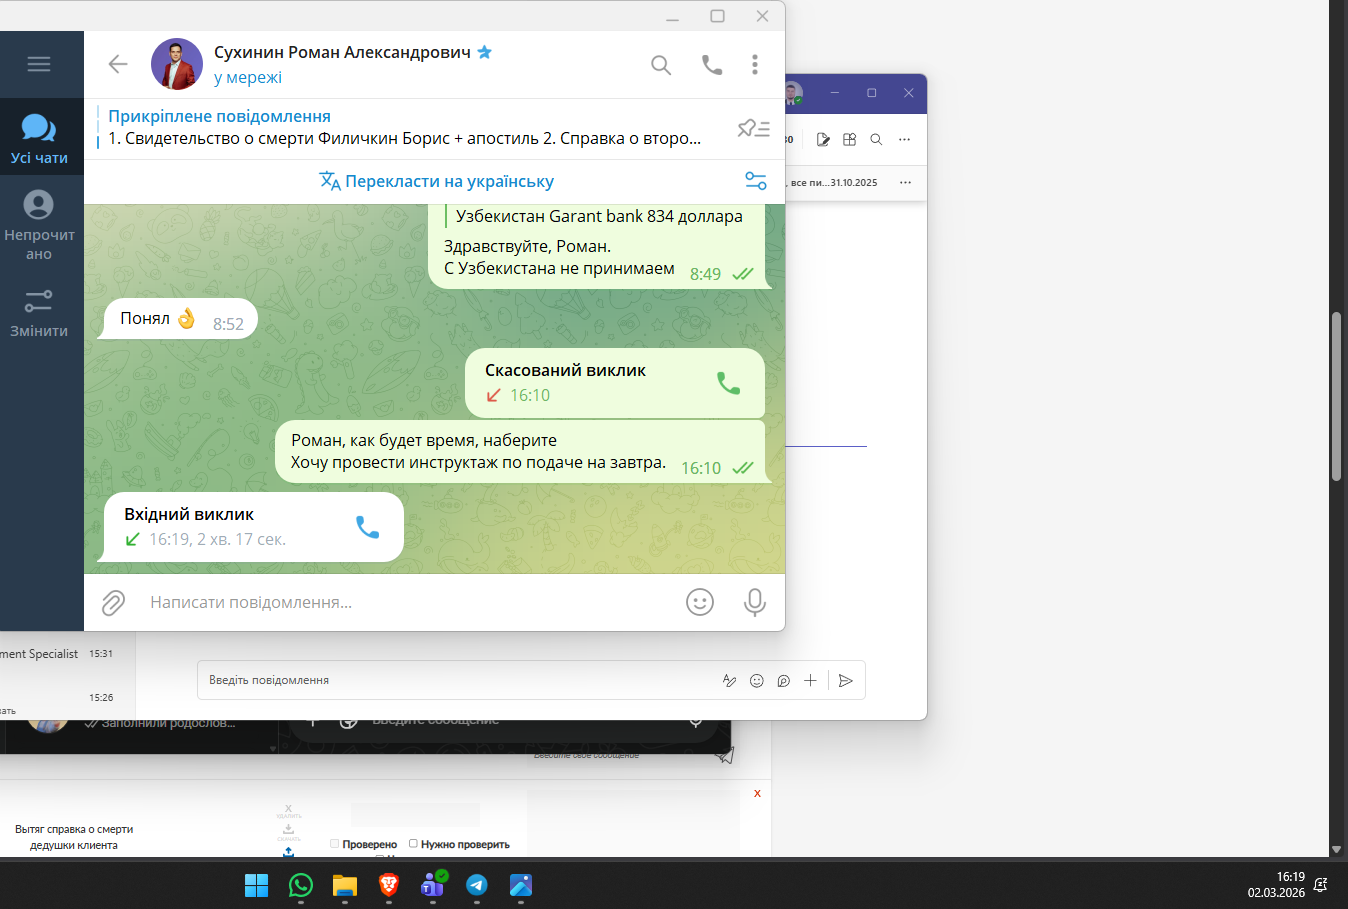
Task: Attach a file with the paperclip icon
Action: [x=113, y=602]
